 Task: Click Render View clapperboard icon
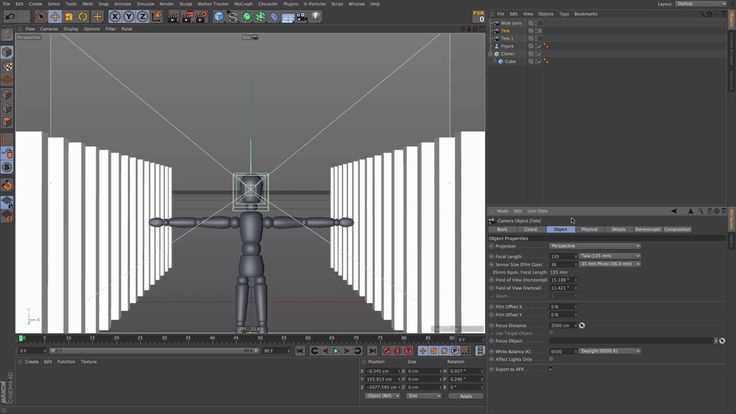point(173,17)
